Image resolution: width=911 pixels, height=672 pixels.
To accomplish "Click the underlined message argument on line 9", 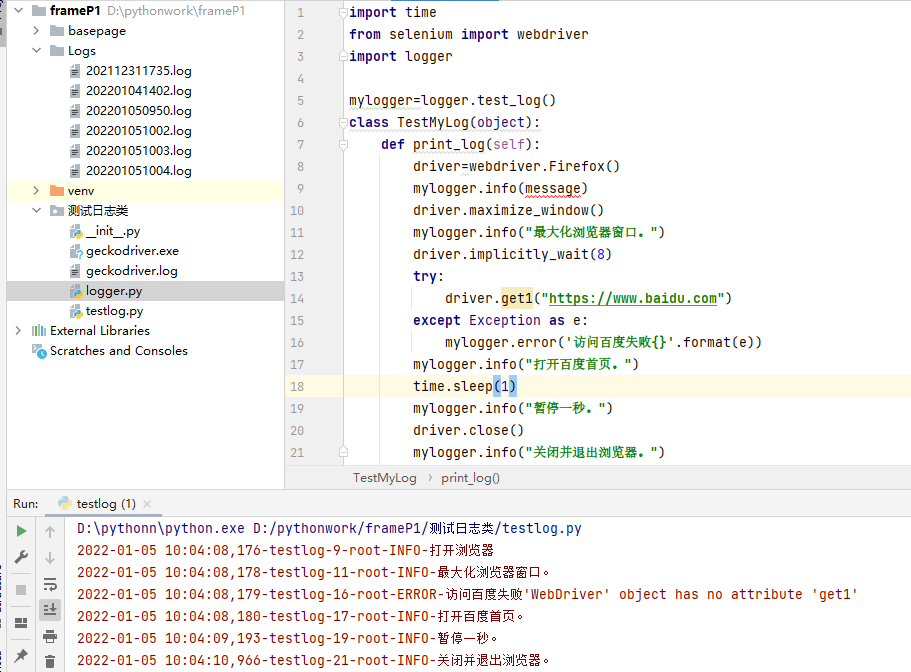I will 552,188.
